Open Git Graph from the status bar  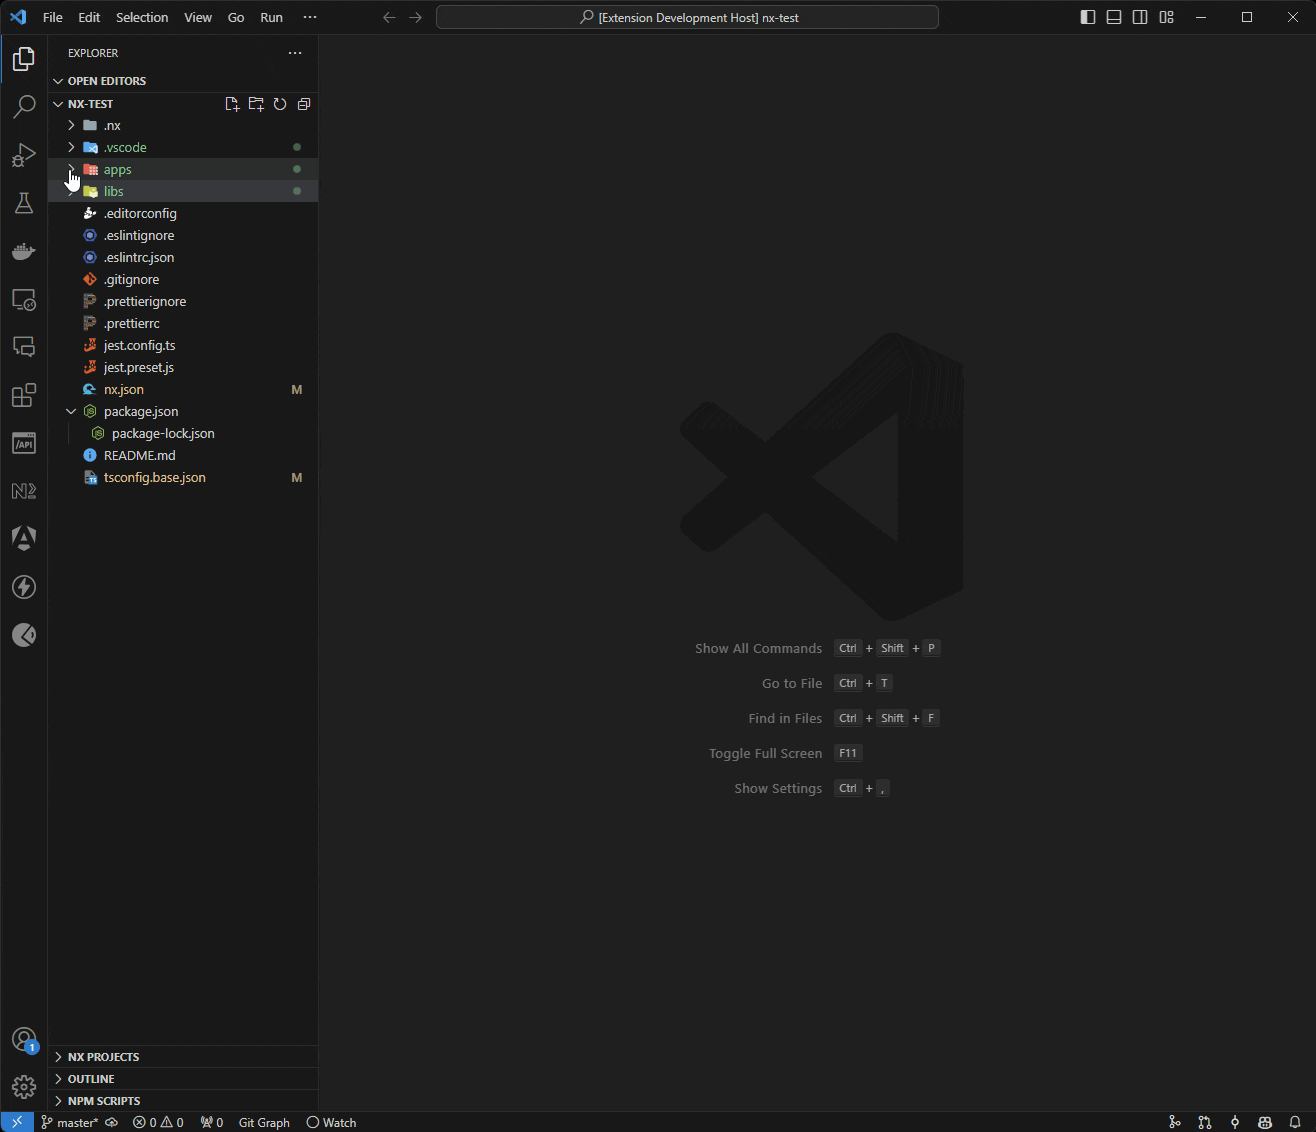point(264,1122)
